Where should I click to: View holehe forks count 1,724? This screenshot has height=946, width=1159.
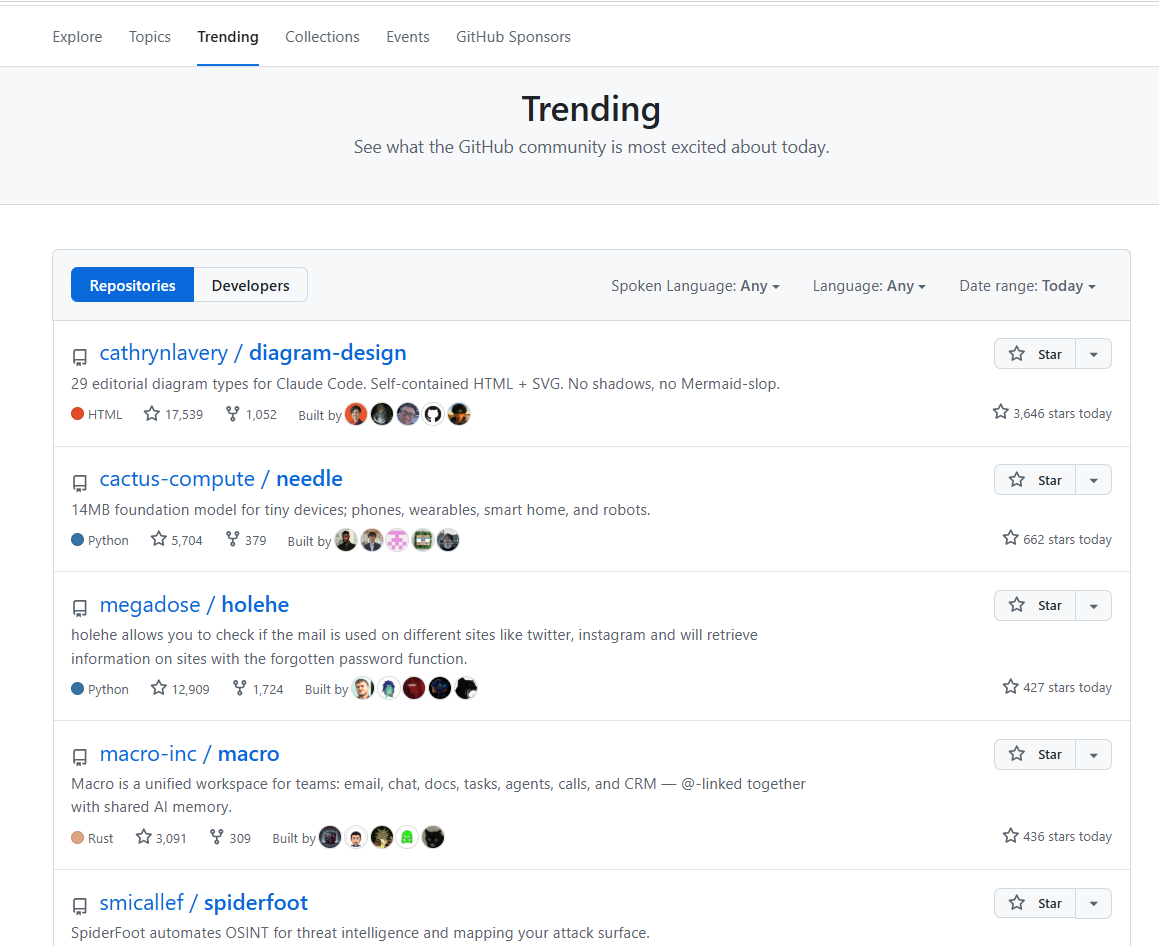coord(258,689)
